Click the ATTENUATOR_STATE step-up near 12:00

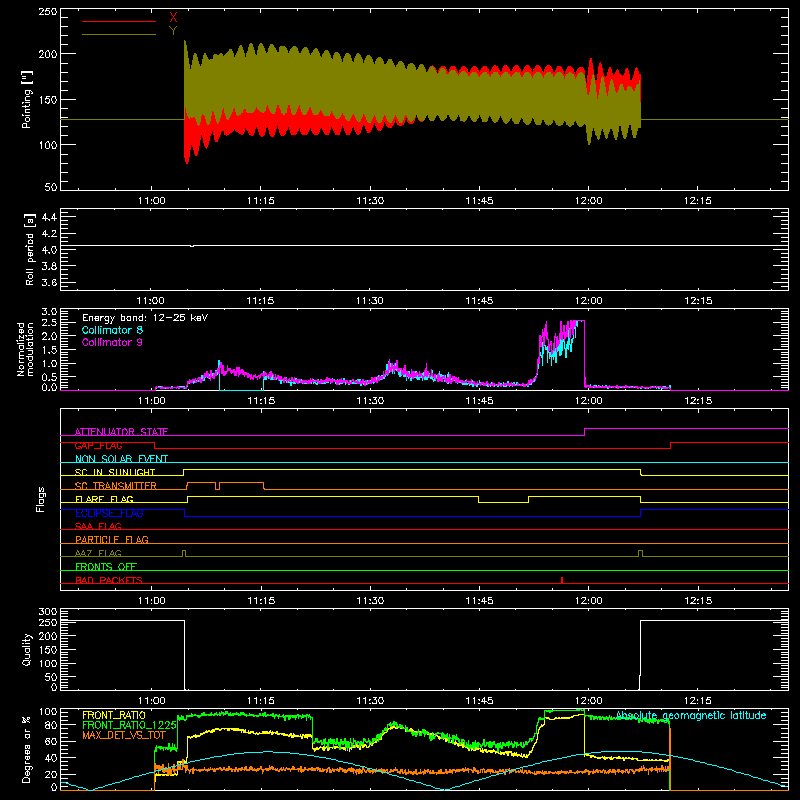click(585, 432)
